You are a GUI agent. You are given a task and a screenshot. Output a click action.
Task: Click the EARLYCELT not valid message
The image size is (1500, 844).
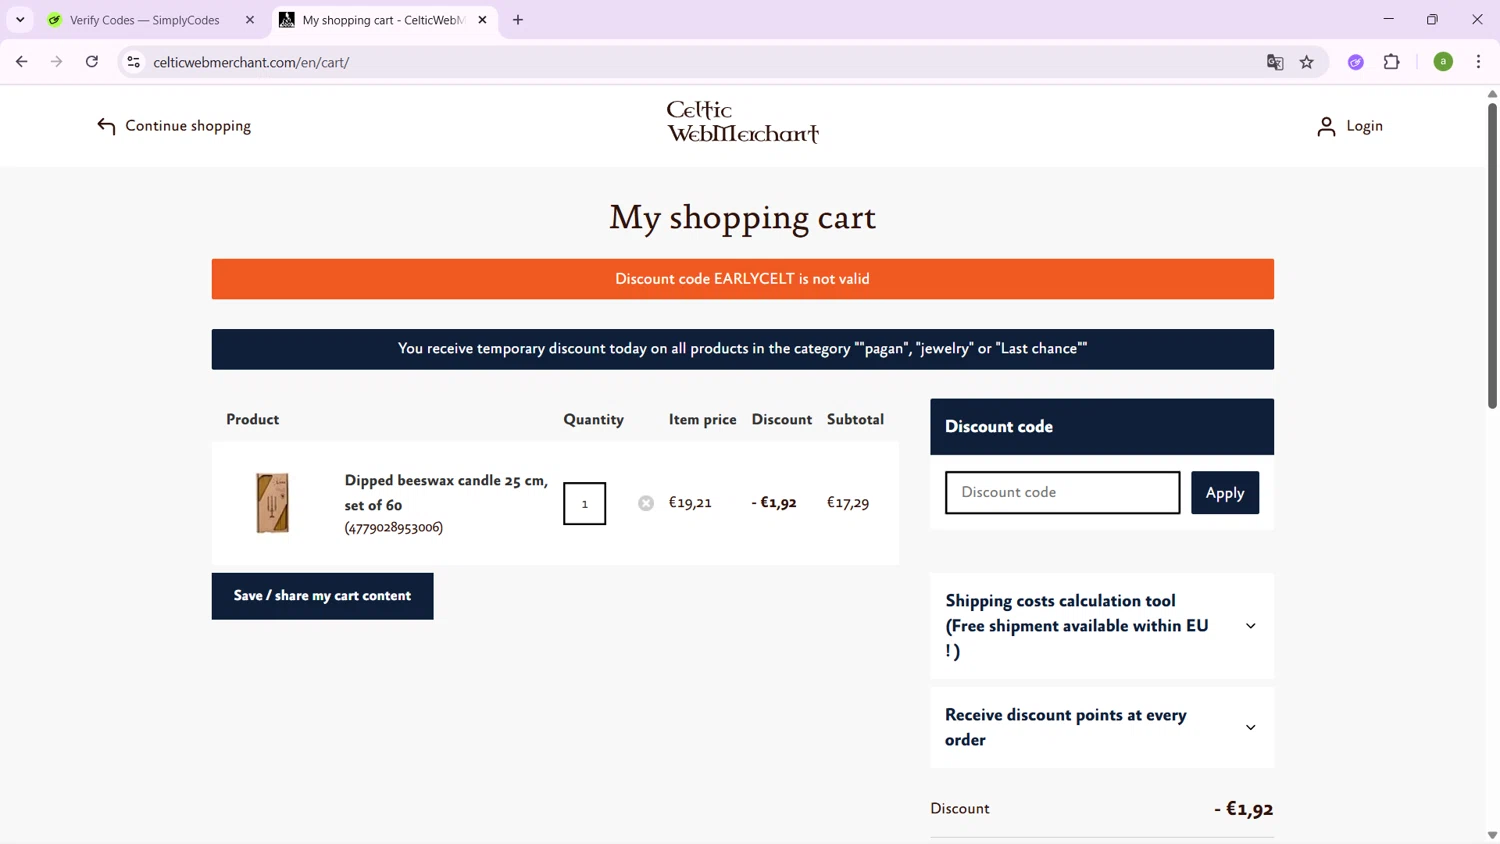click(742, 279)
